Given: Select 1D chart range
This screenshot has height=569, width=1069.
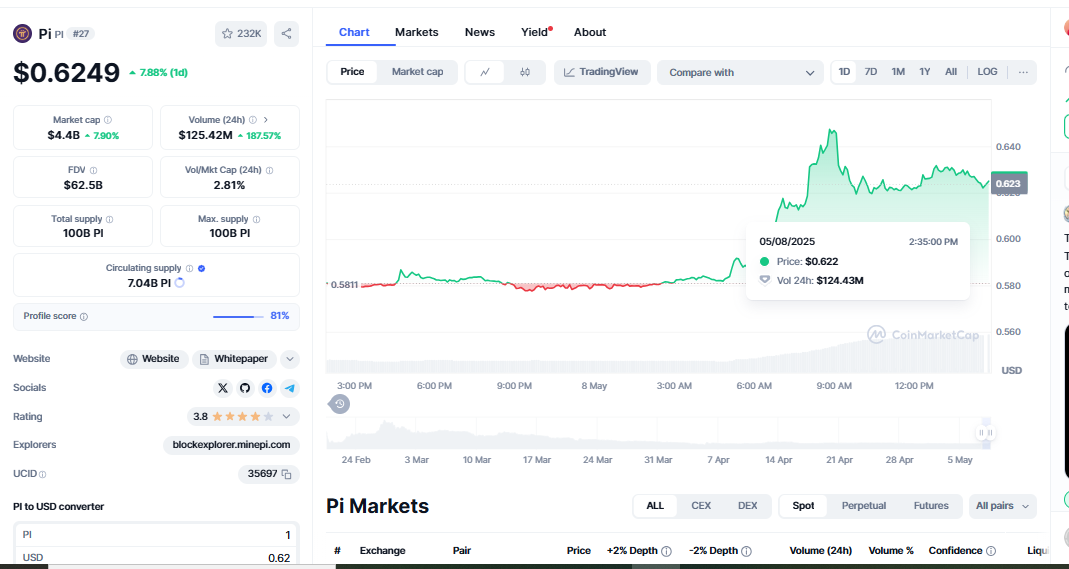Looking at the screenshot, I should coord(844,72).
